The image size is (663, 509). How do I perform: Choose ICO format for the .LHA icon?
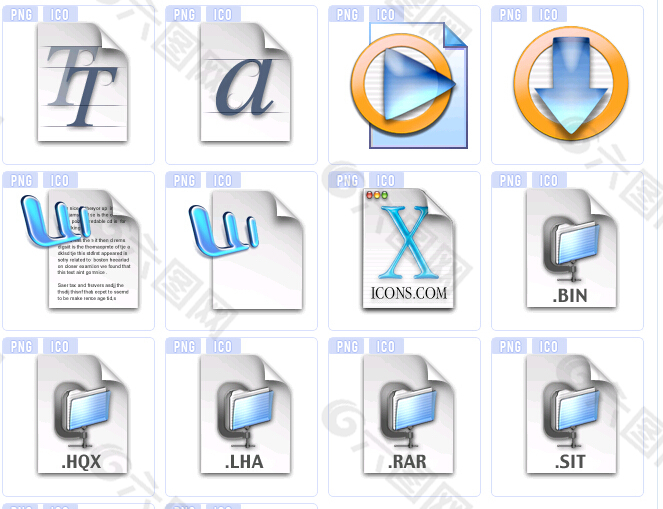(x=223, y=347)
